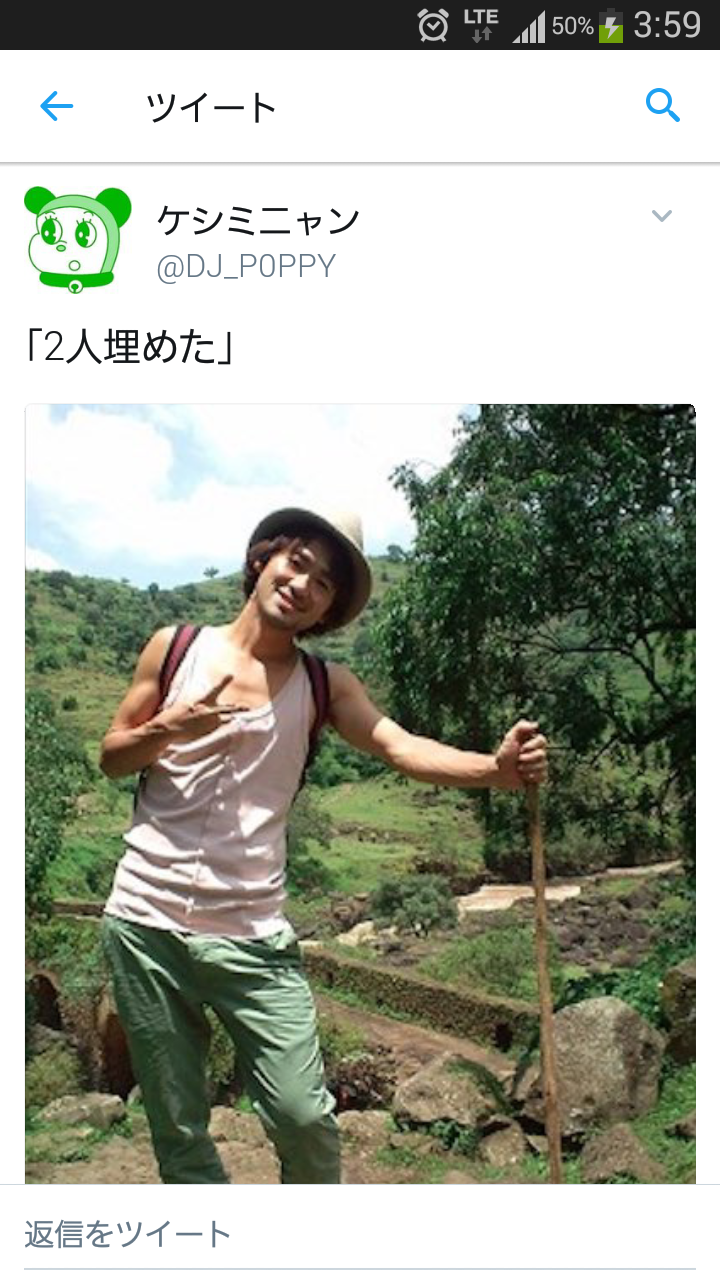Go back using the blue arrow
The image size is (720, 1280).
[56, 106]
